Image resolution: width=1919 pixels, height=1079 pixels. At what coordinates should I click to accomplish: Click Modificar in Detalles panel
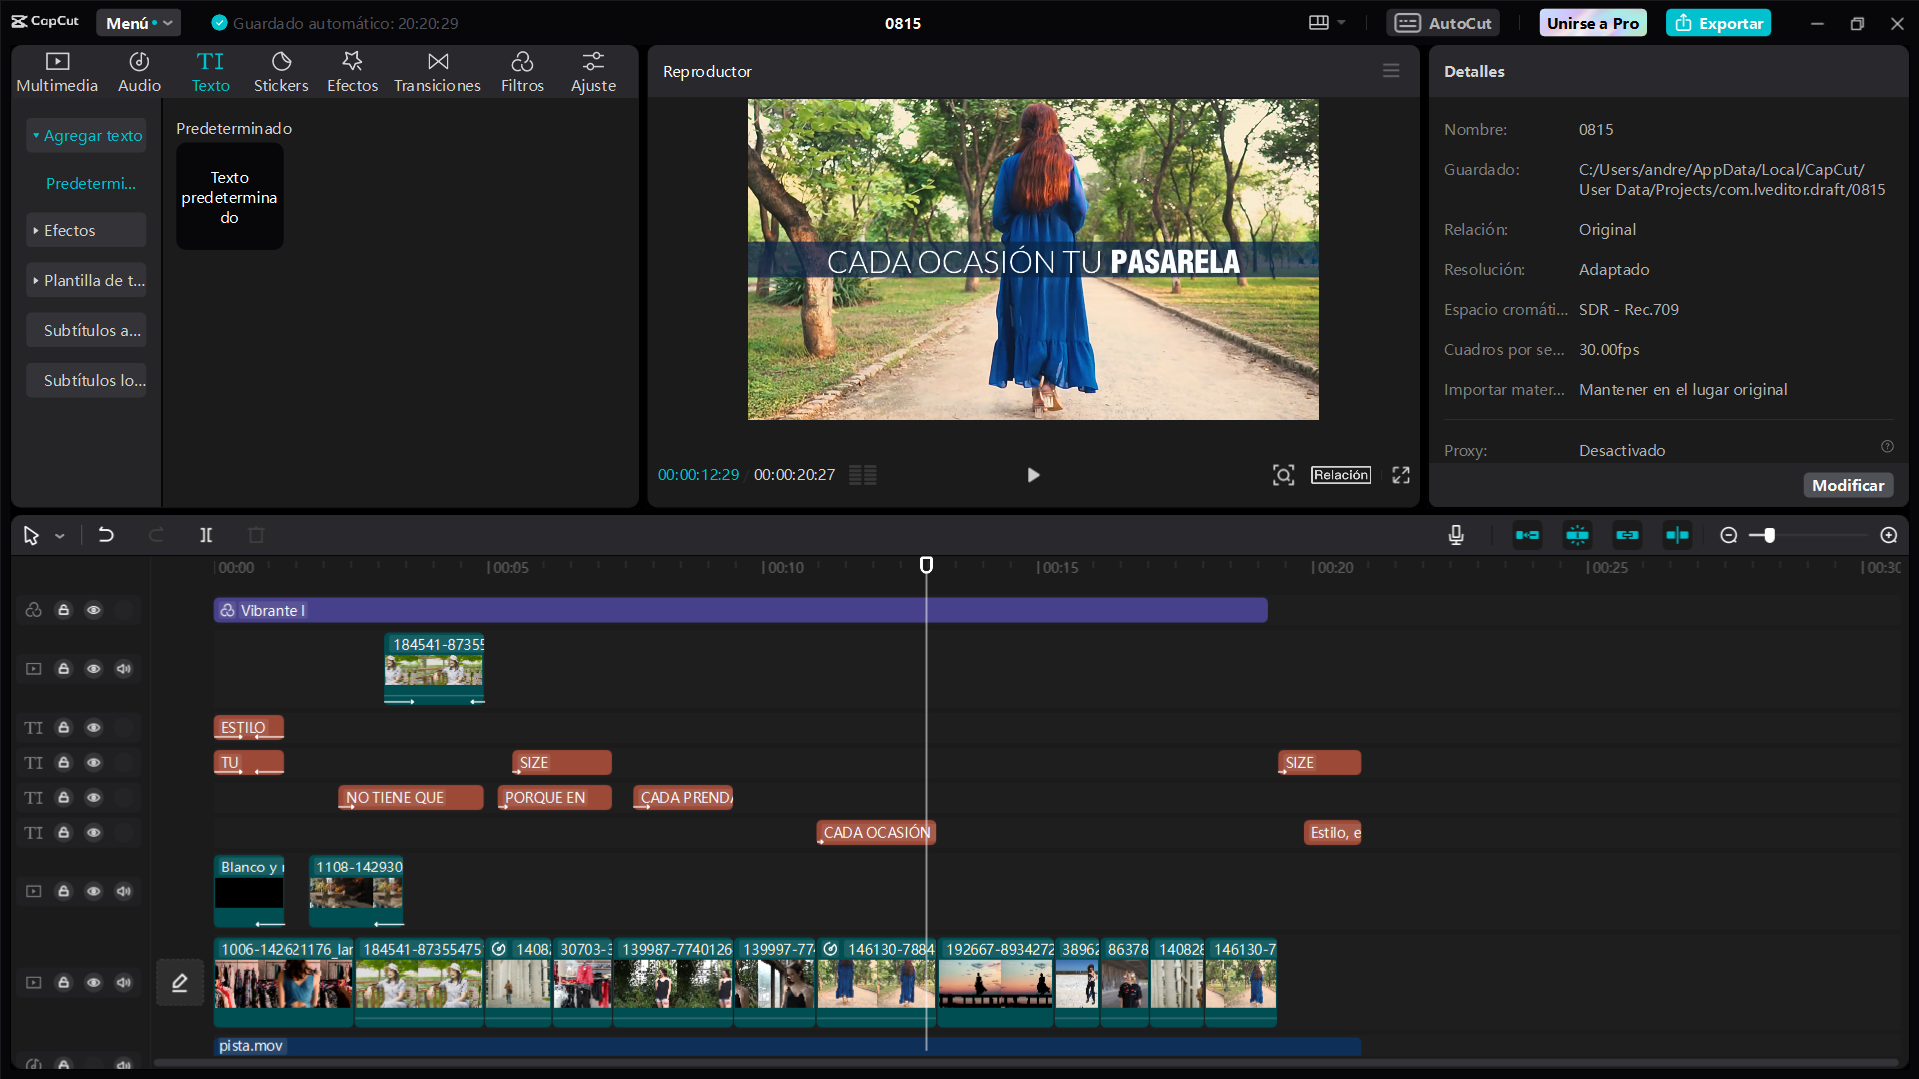1847,485
